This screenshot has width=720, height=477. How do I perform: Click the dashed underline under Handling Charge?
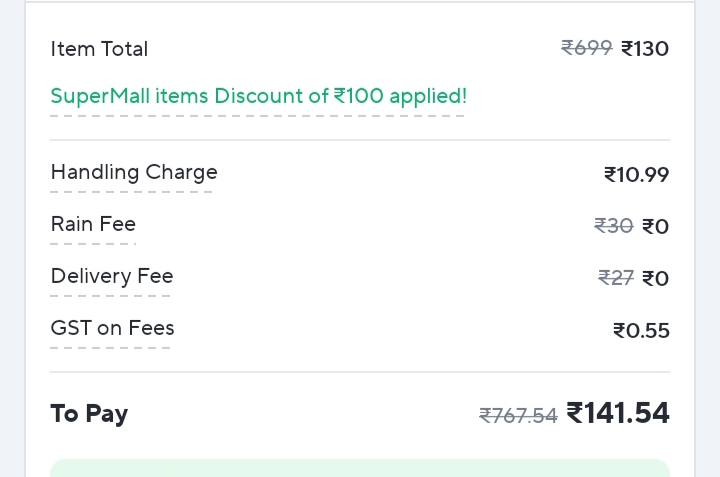132,191
